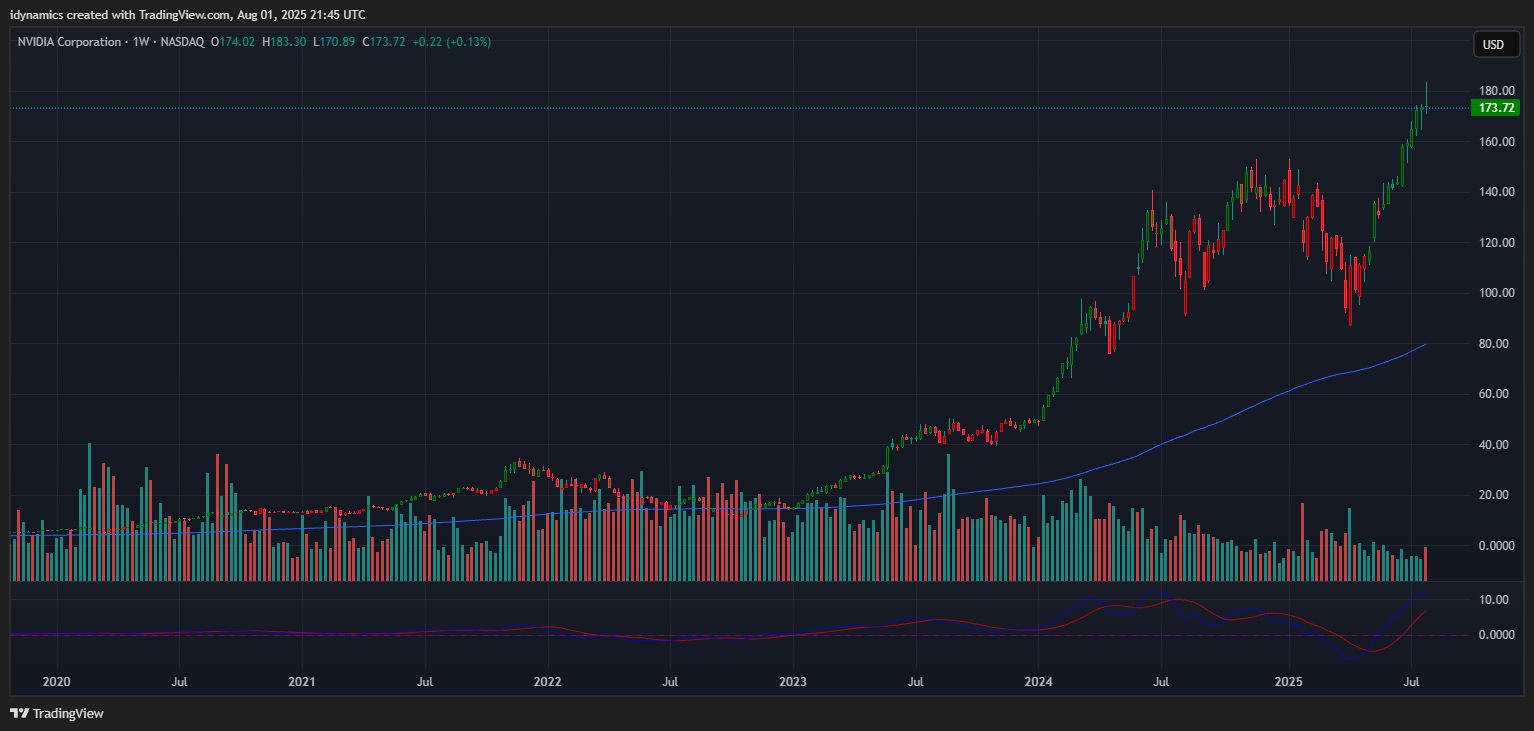The width and height of the screenshot is (1534, 731).
Task: Click the 160.00 price axis label
Action: [x=1497, y=142]
